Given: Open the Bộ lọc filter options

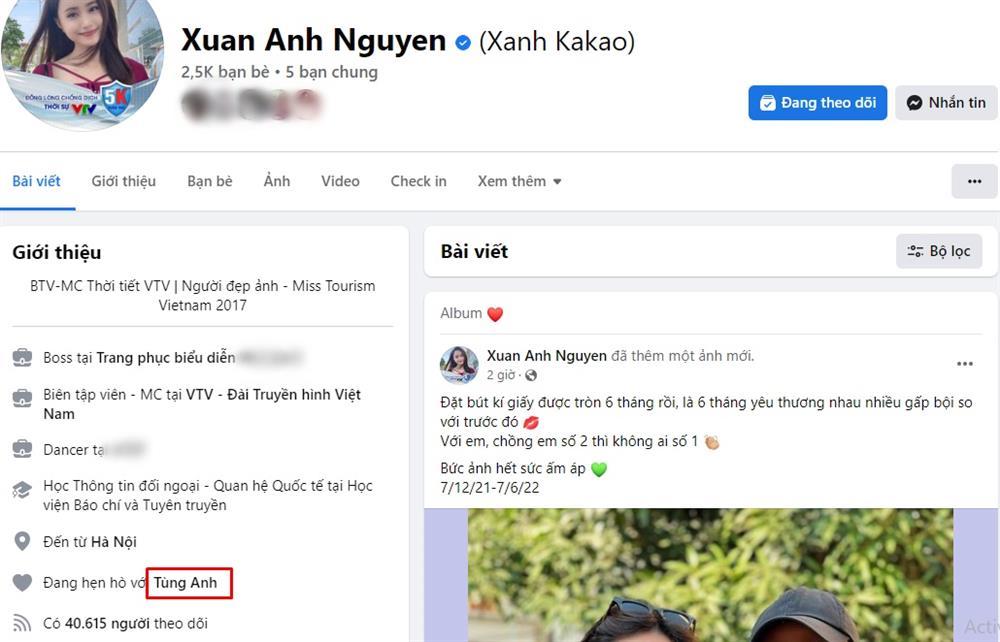Looking at the screenshot, I should [x=939, y=251].
